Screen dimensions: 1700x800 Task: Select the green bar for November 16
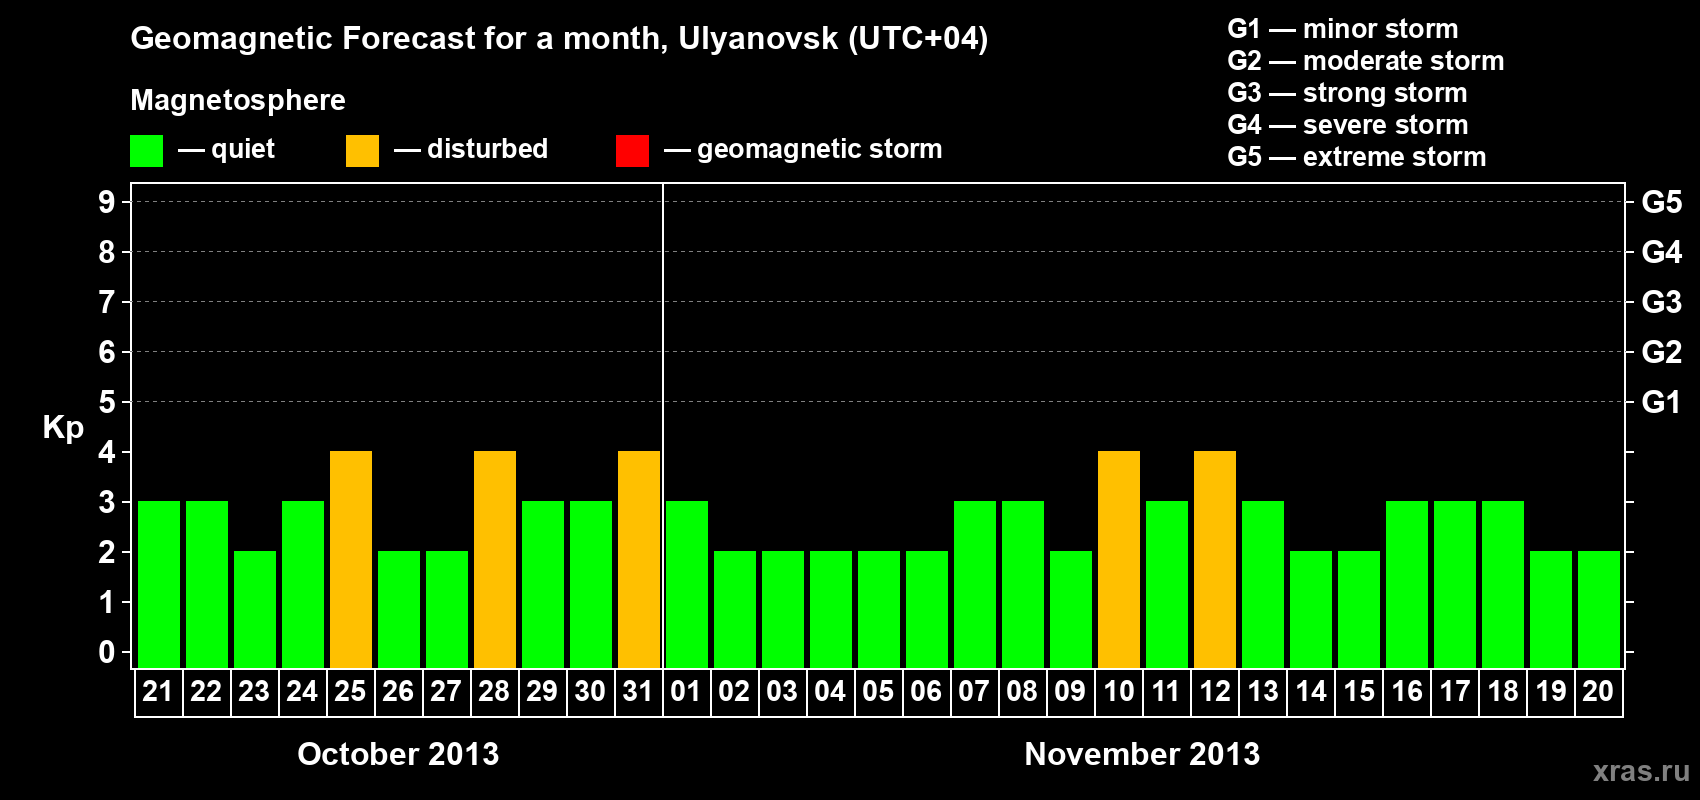[1407, 585]
